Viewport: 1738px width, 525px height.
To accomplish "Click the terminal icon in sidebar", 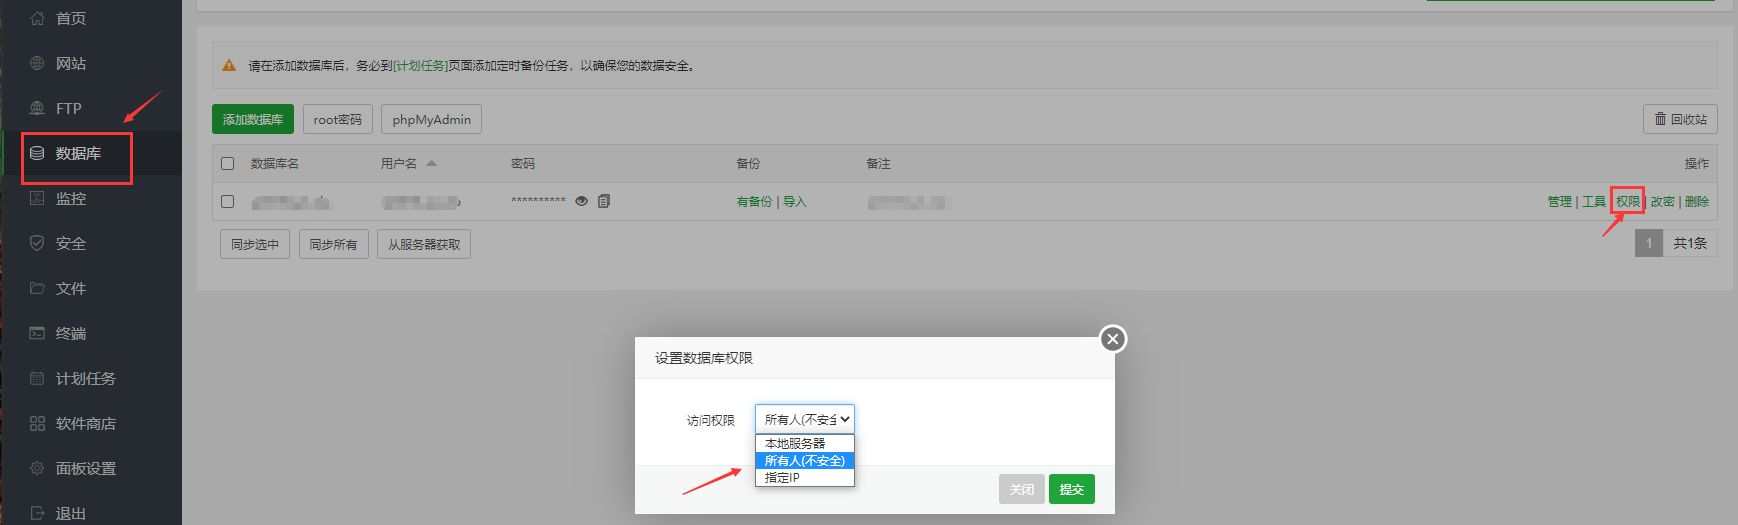I will [x=37, y=333].
